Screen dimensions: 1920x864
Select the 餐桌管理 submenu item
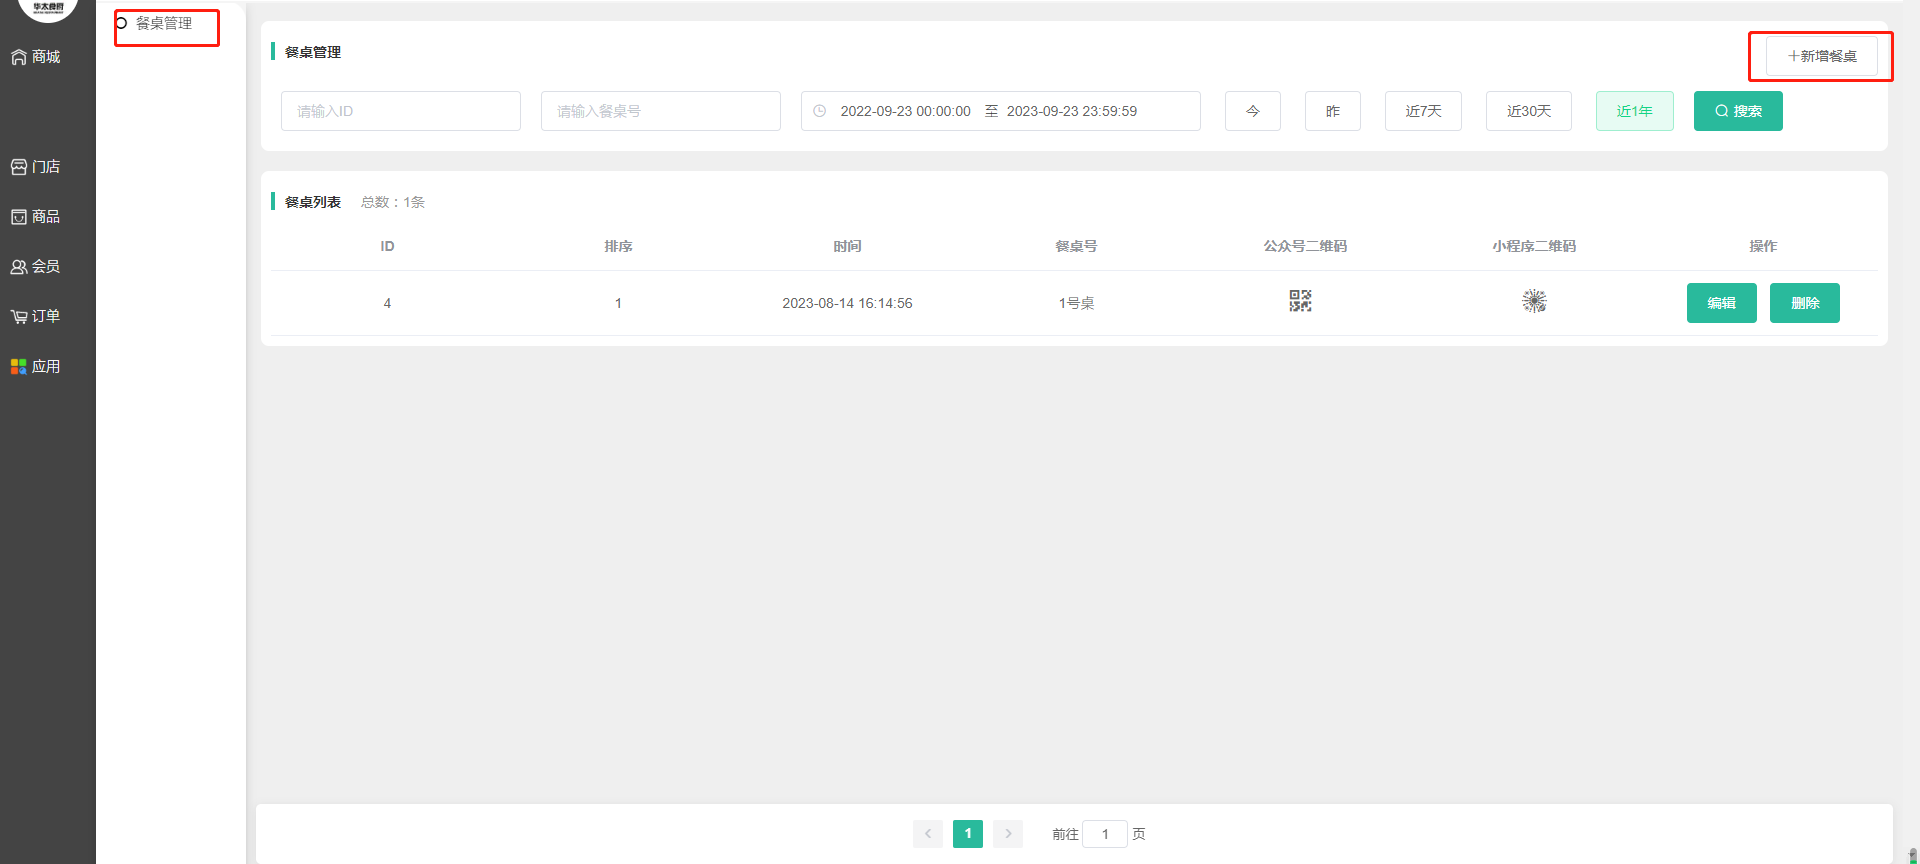[164, 23]
